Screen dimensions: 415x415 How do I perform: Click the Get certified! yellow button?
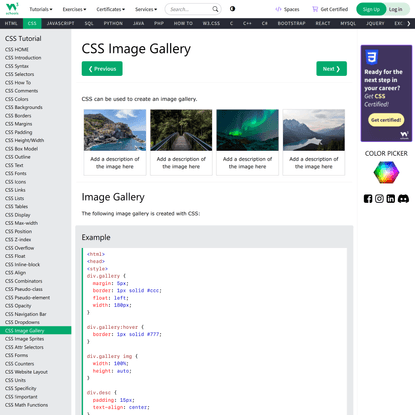(x=386, y=120)
